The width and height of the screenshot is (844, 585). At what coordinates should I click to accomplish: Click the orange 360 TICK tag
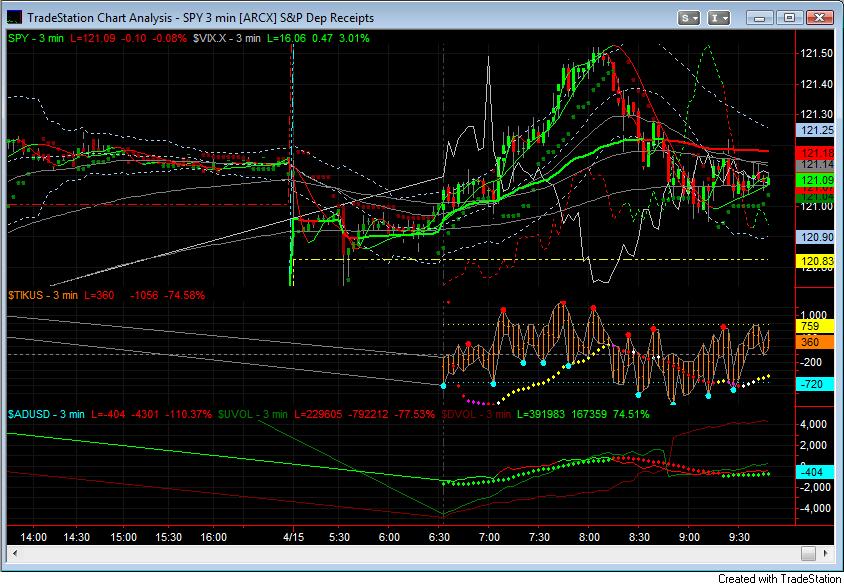815,342
